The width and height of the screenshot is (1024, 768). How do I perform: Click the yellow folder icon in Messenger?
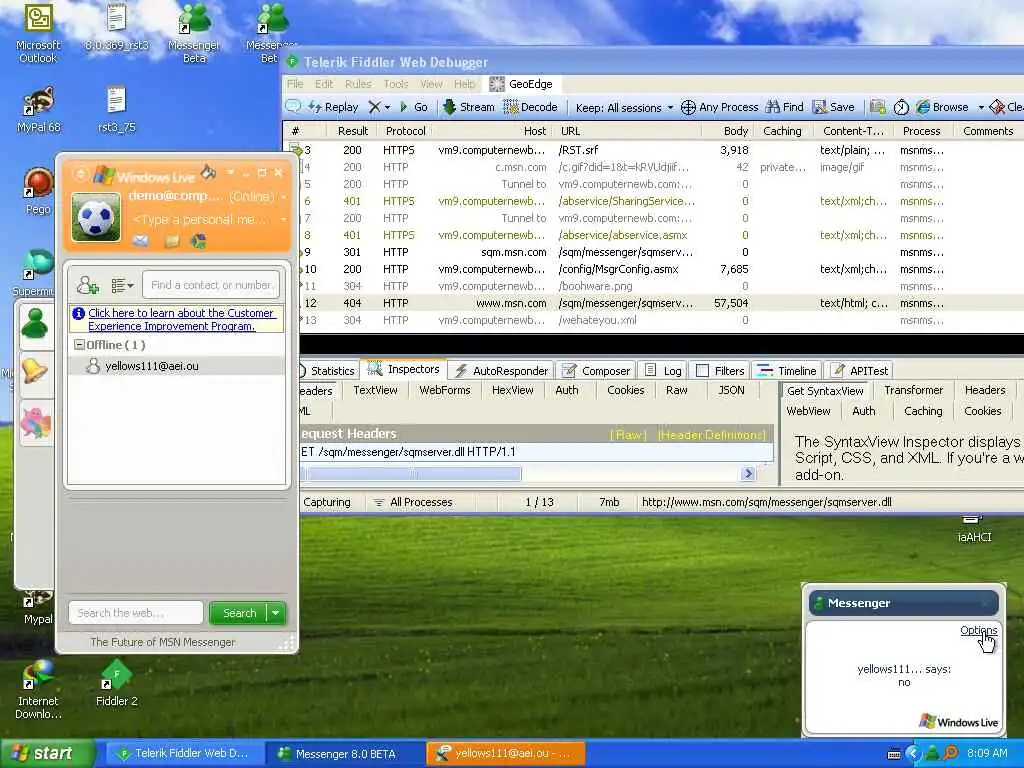point(171,241)
